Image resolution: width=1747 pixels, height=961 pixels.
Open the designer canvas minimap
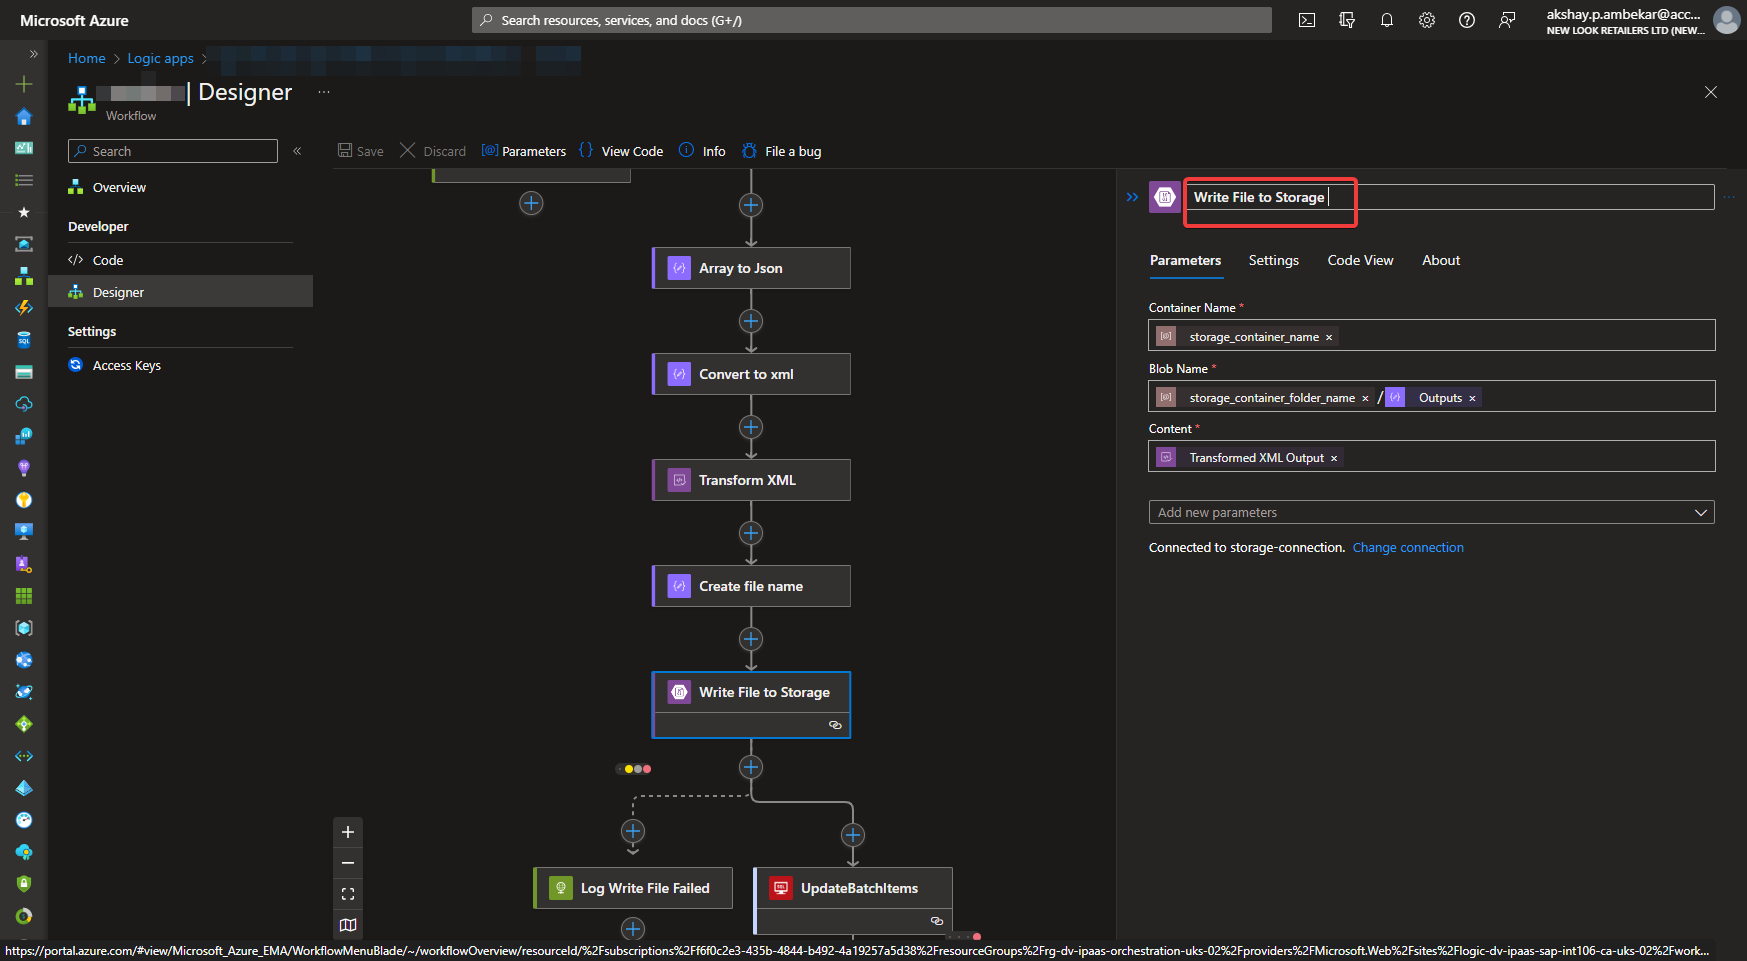click(x=348, y=925)
